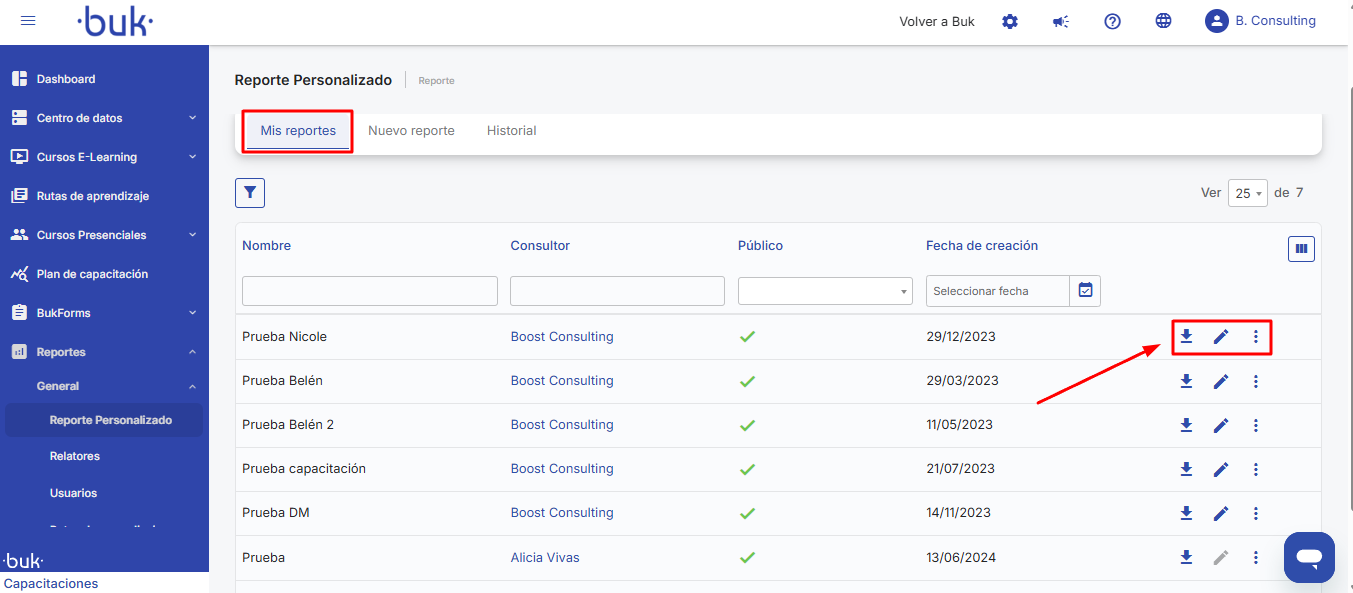Open the settings gear in header
The height and width of the screenshot is (593, 1353).
[1010, 21]
